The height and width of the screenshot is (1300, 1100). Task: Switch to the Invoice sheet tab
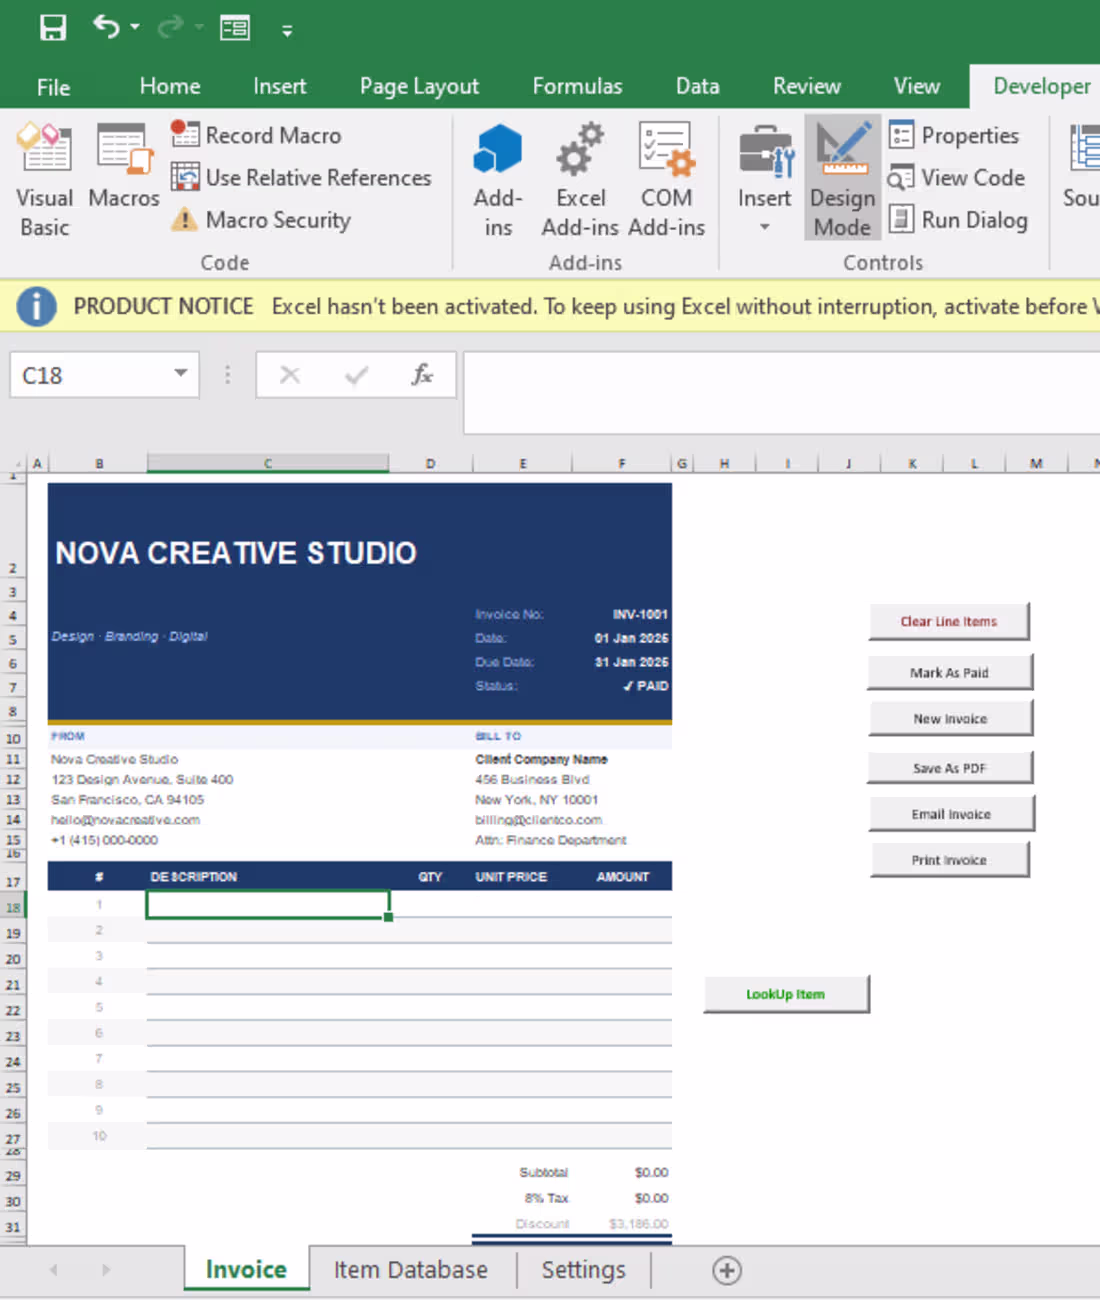tap(246, 1269)
